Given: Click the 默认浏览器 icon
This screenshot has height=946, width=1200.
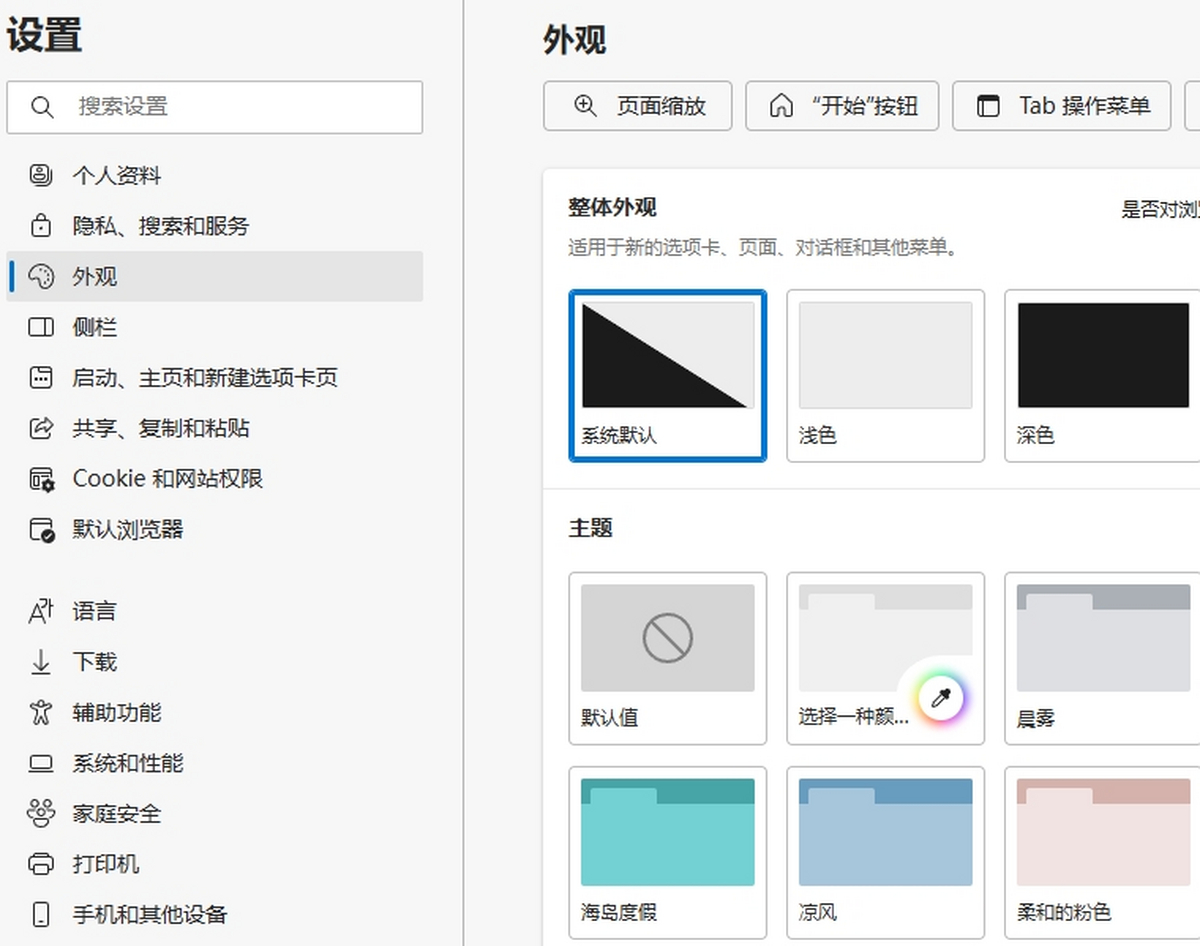Looking at the screenshot, I should [41, 530].
